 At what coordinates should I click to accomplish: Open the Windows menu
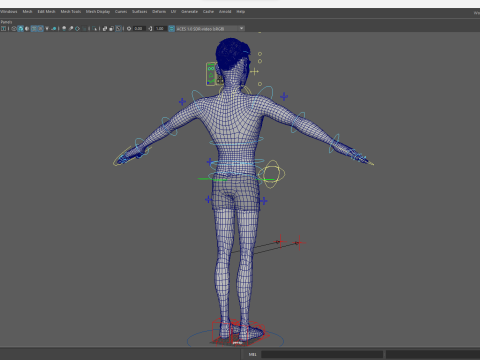(9, 12)
